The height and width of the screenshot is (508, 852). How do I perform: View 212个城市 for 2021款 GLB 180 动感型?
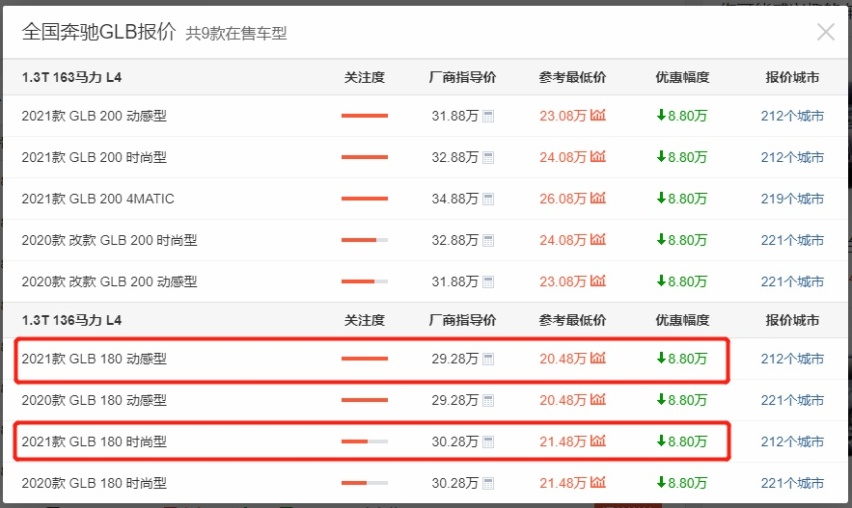click(792, 359)
